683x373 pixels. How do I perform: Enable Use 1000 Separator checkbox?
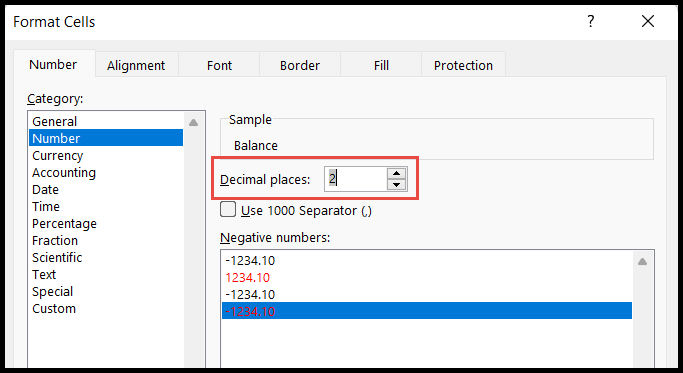point(228,209)
